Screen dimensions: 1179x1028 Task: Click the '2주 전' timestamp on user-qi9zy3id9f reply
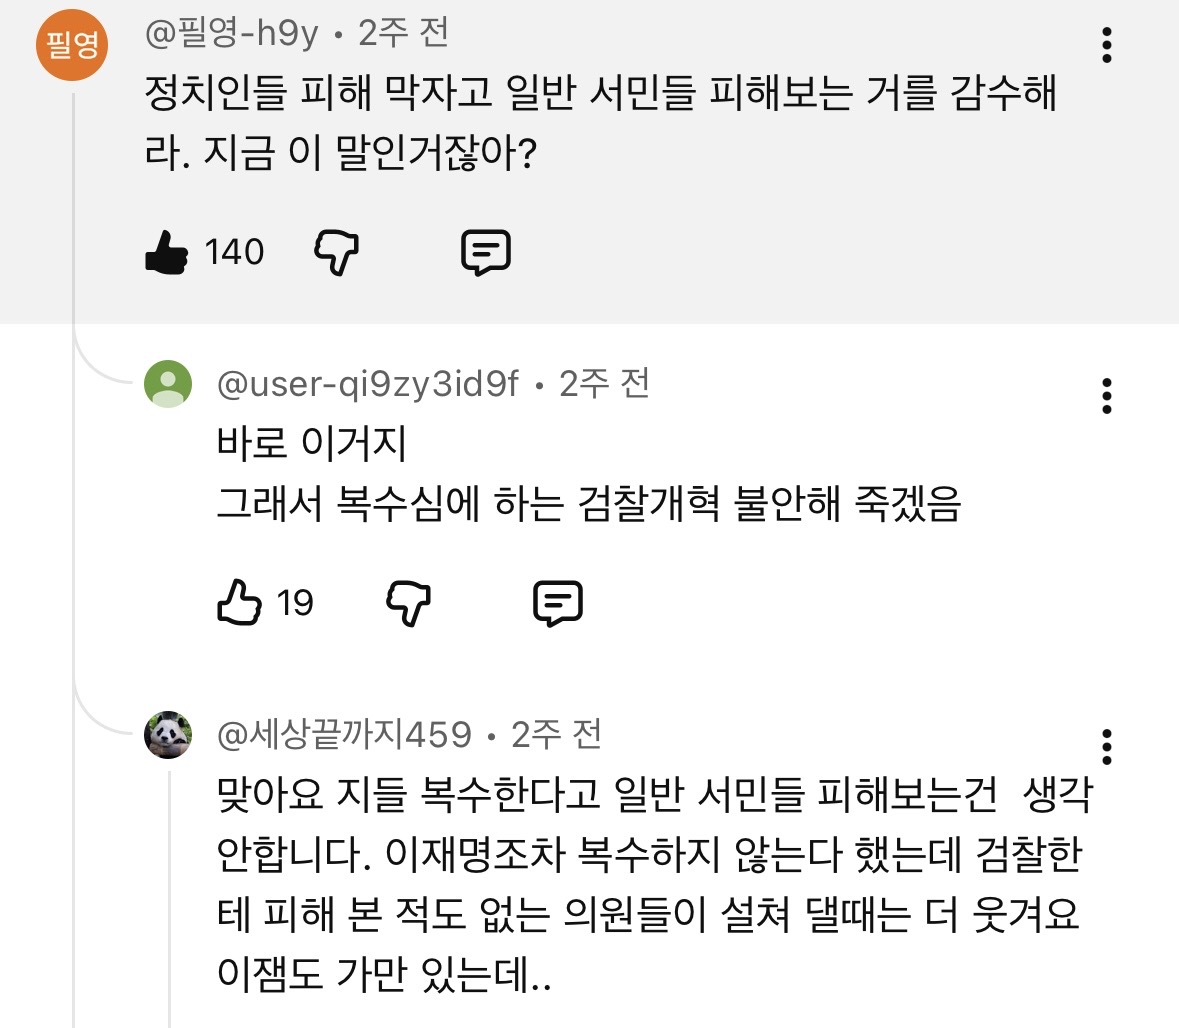[605, 384]
